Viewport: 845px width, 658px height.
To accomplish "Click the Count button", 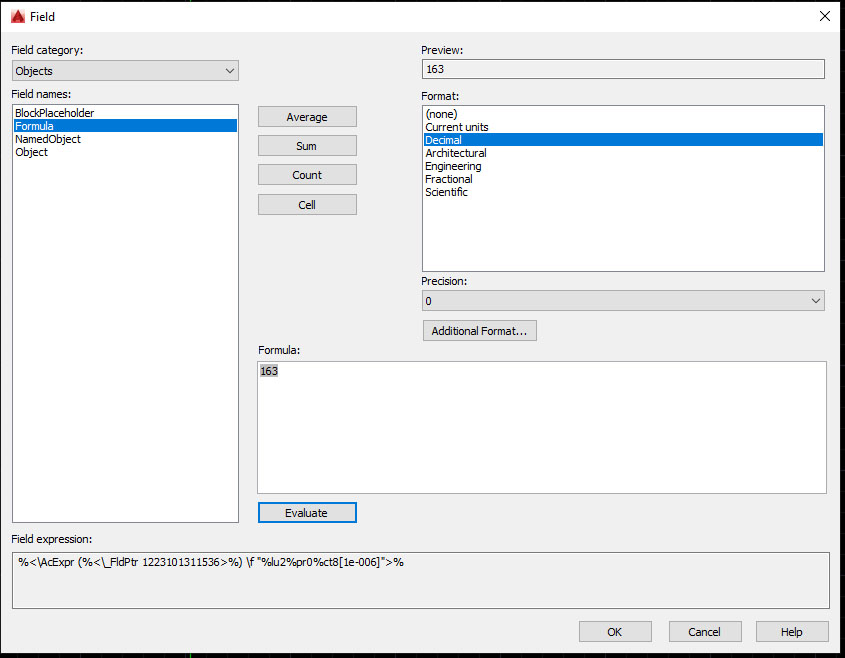I will tap(307, 174).
